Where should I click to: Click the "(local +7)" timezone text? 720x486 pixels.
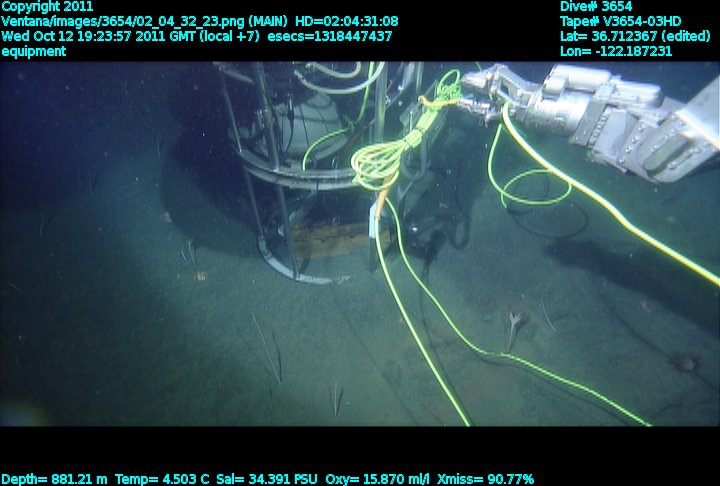click(x=230, y=36)
